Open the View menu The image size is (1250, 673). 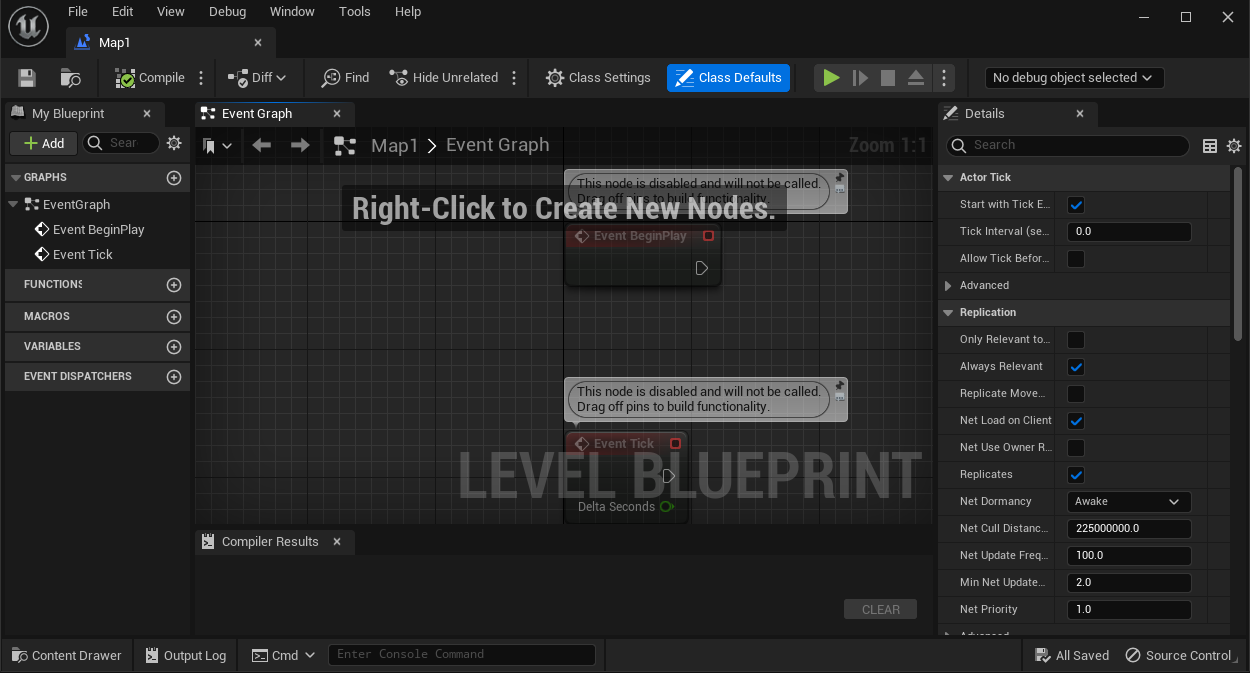[x=171, y=12]
